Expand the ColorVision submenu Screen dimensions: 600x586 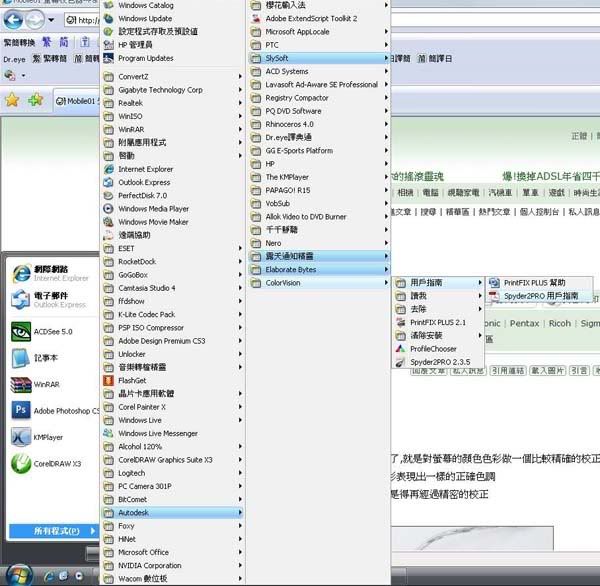click(x=319, y=283)
